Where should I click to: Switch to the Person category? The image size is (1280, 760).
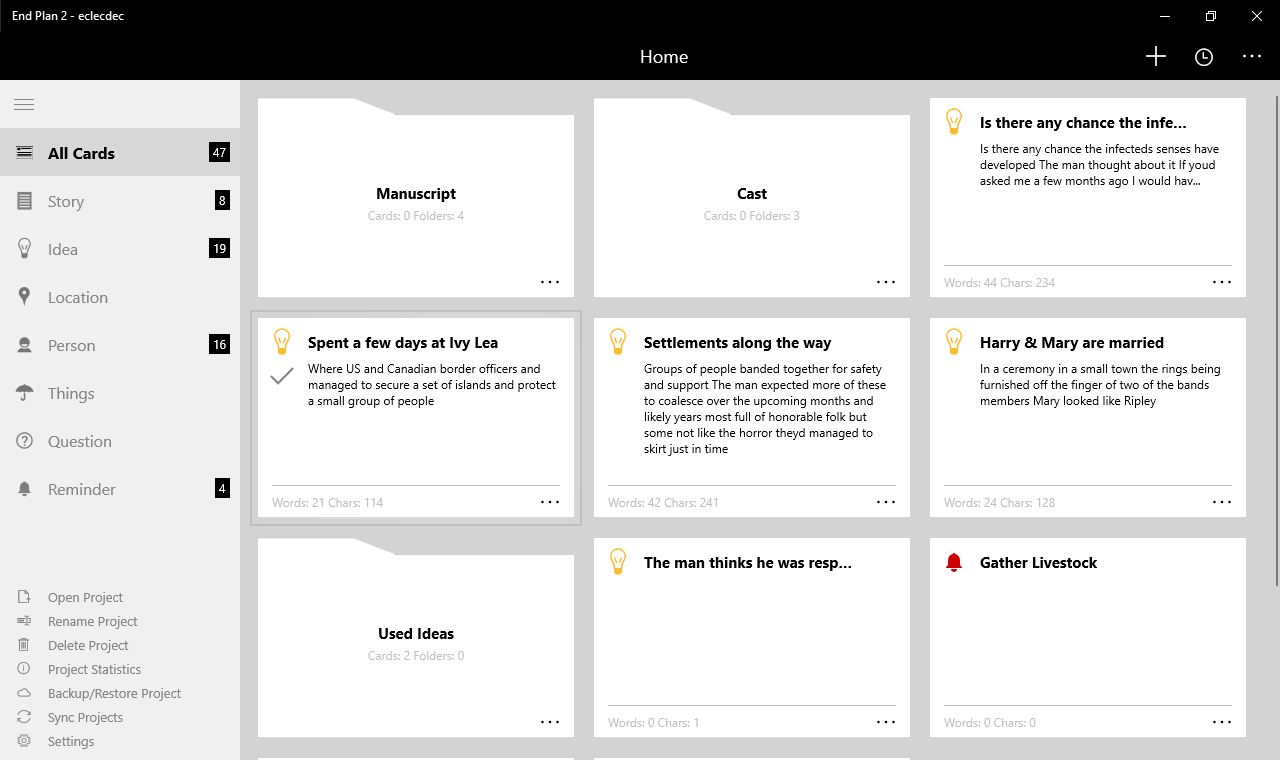72,345
